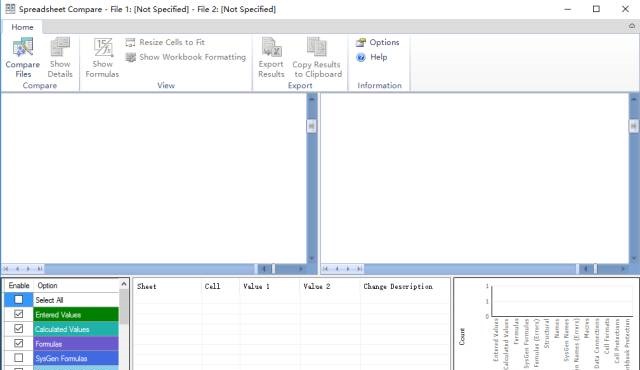The width and height of the screenshot is (640, 370).
Task: Select the purple Formulas option
Action: 76,344
